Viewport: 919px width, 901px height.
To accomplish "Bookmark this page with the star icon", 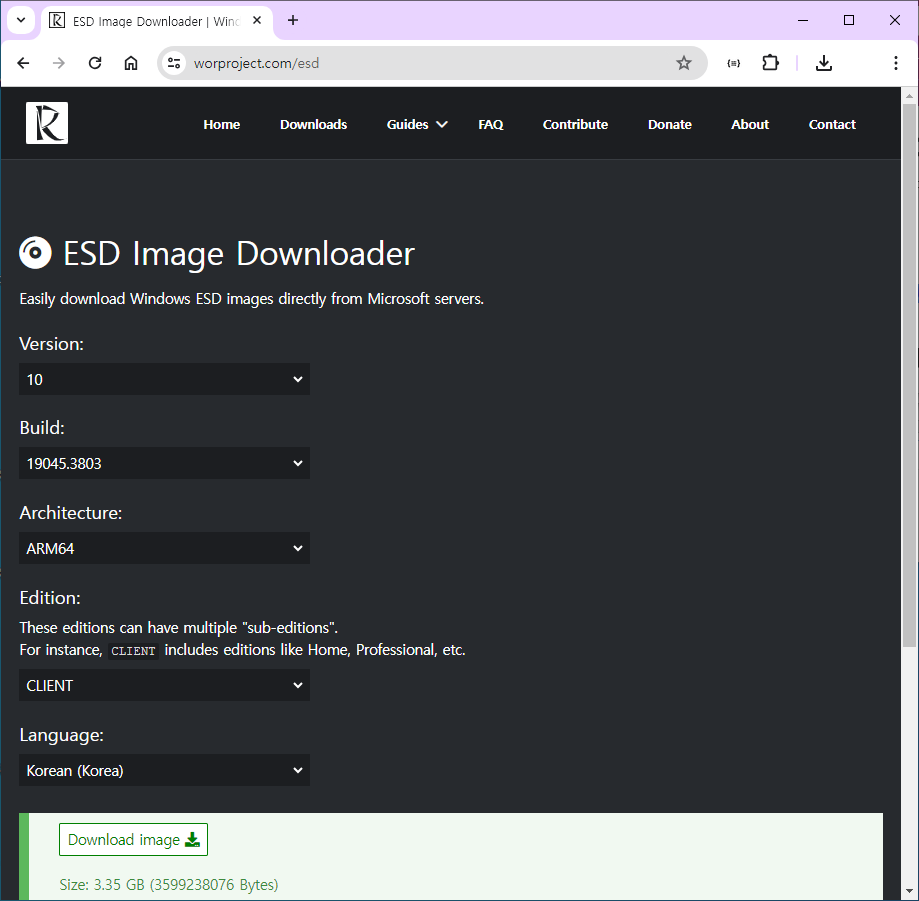I will tap(683, 63).
